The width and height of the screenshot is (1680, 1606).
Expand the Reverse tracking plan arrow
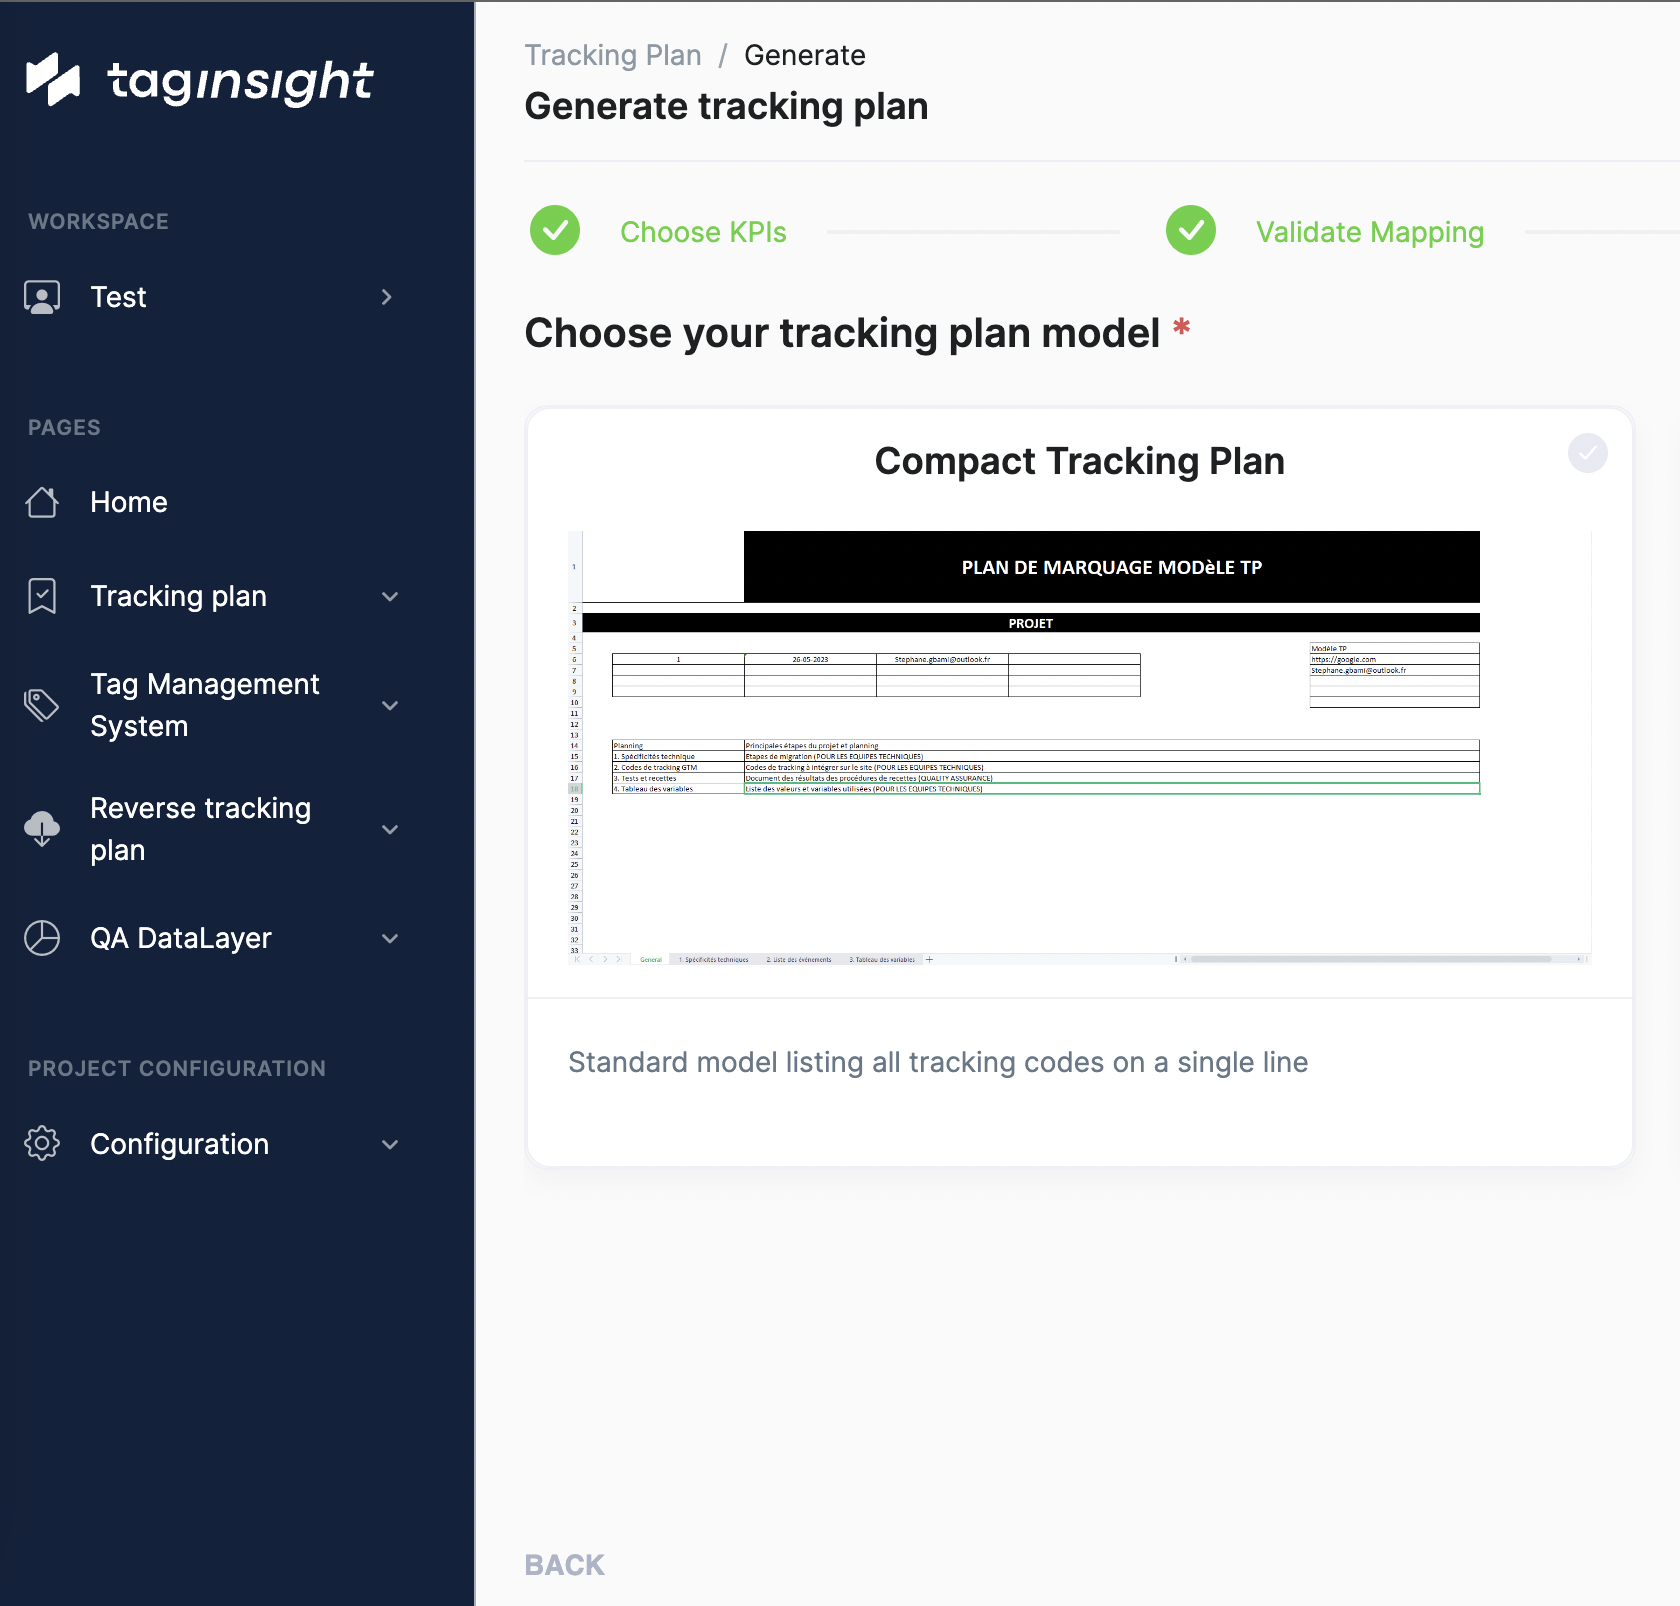(x=390, y=830)
